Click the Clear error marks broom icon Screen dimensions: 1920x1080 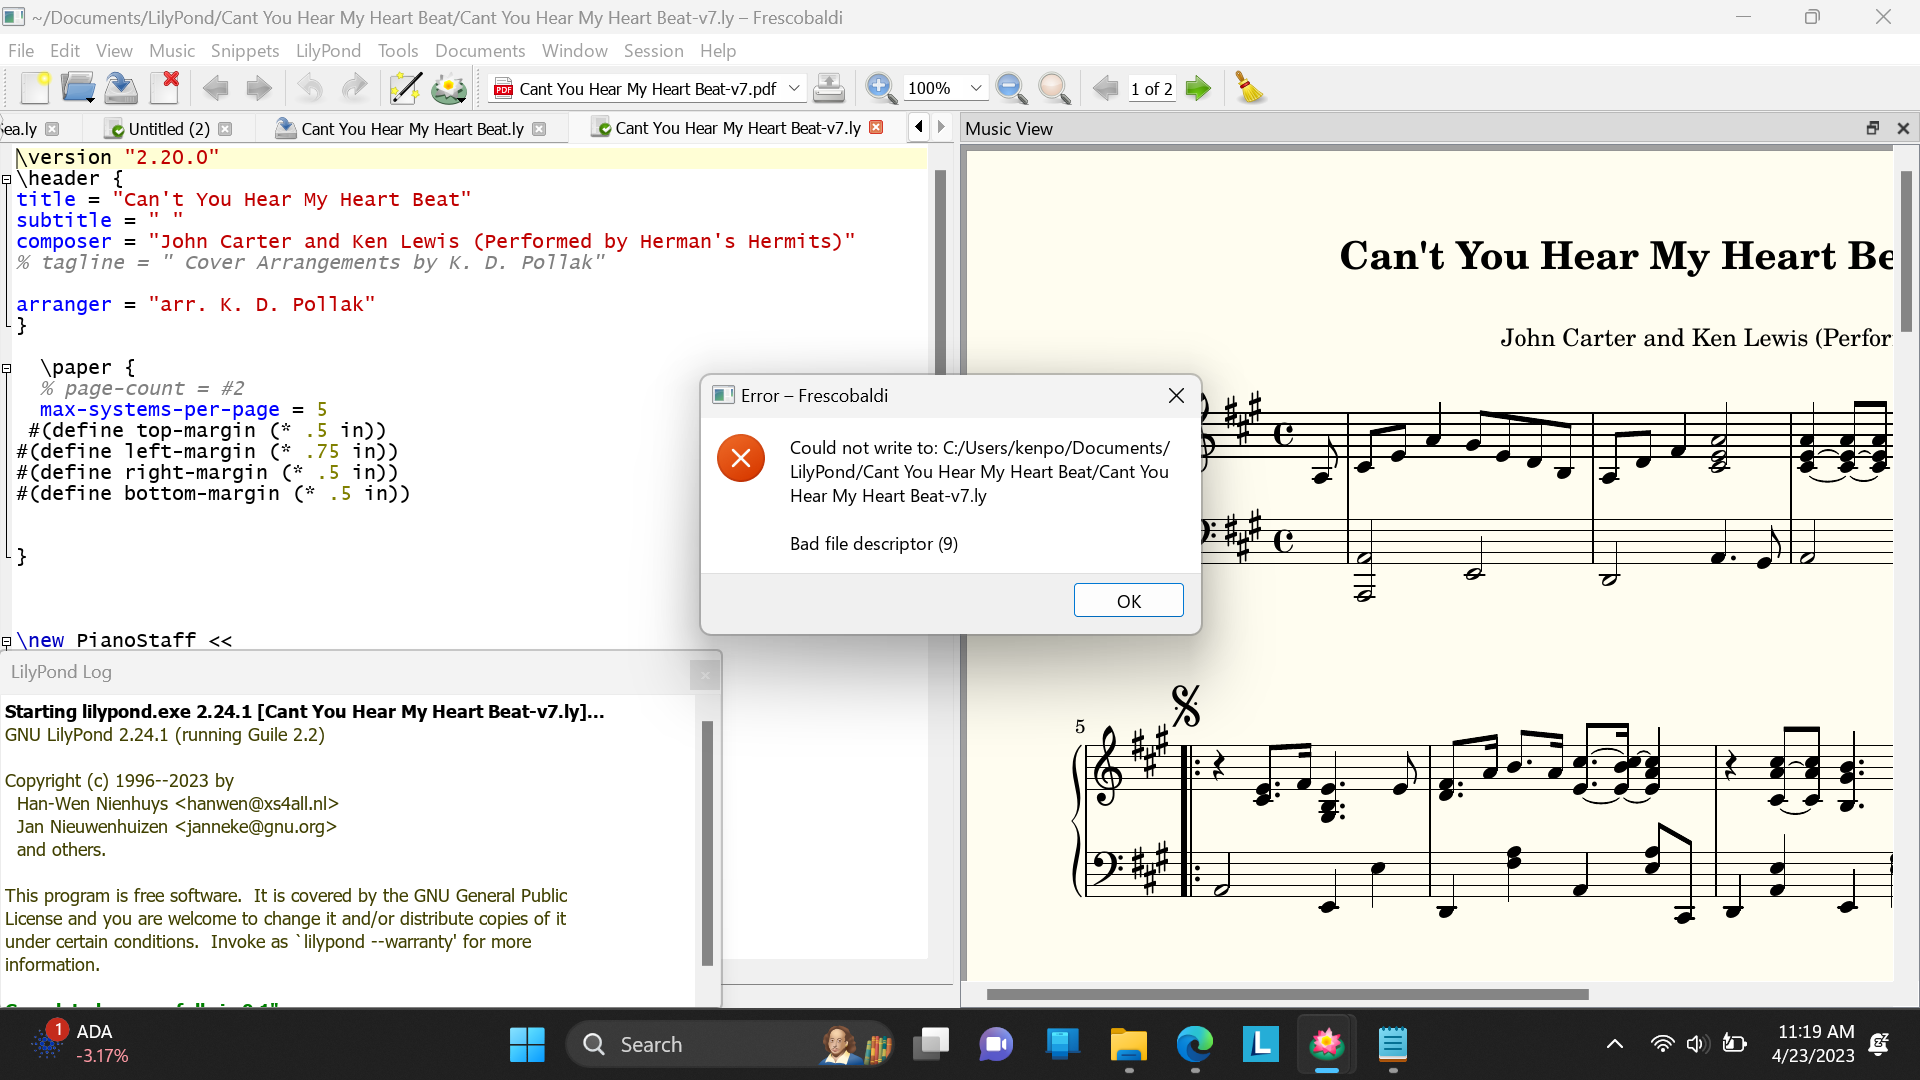[x=1249, y=89]
